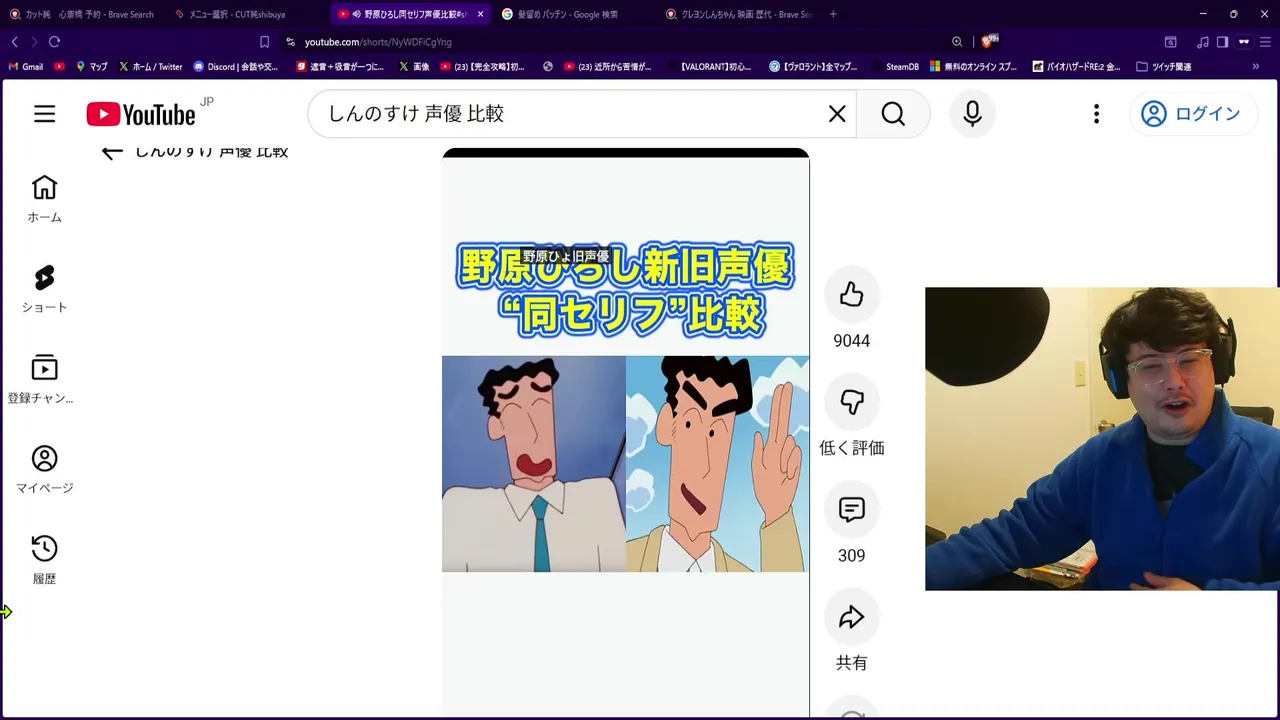Open 【ヴァロラント】全マップ... bookmark
1280x720 pixels.
[x=813, y=67]
